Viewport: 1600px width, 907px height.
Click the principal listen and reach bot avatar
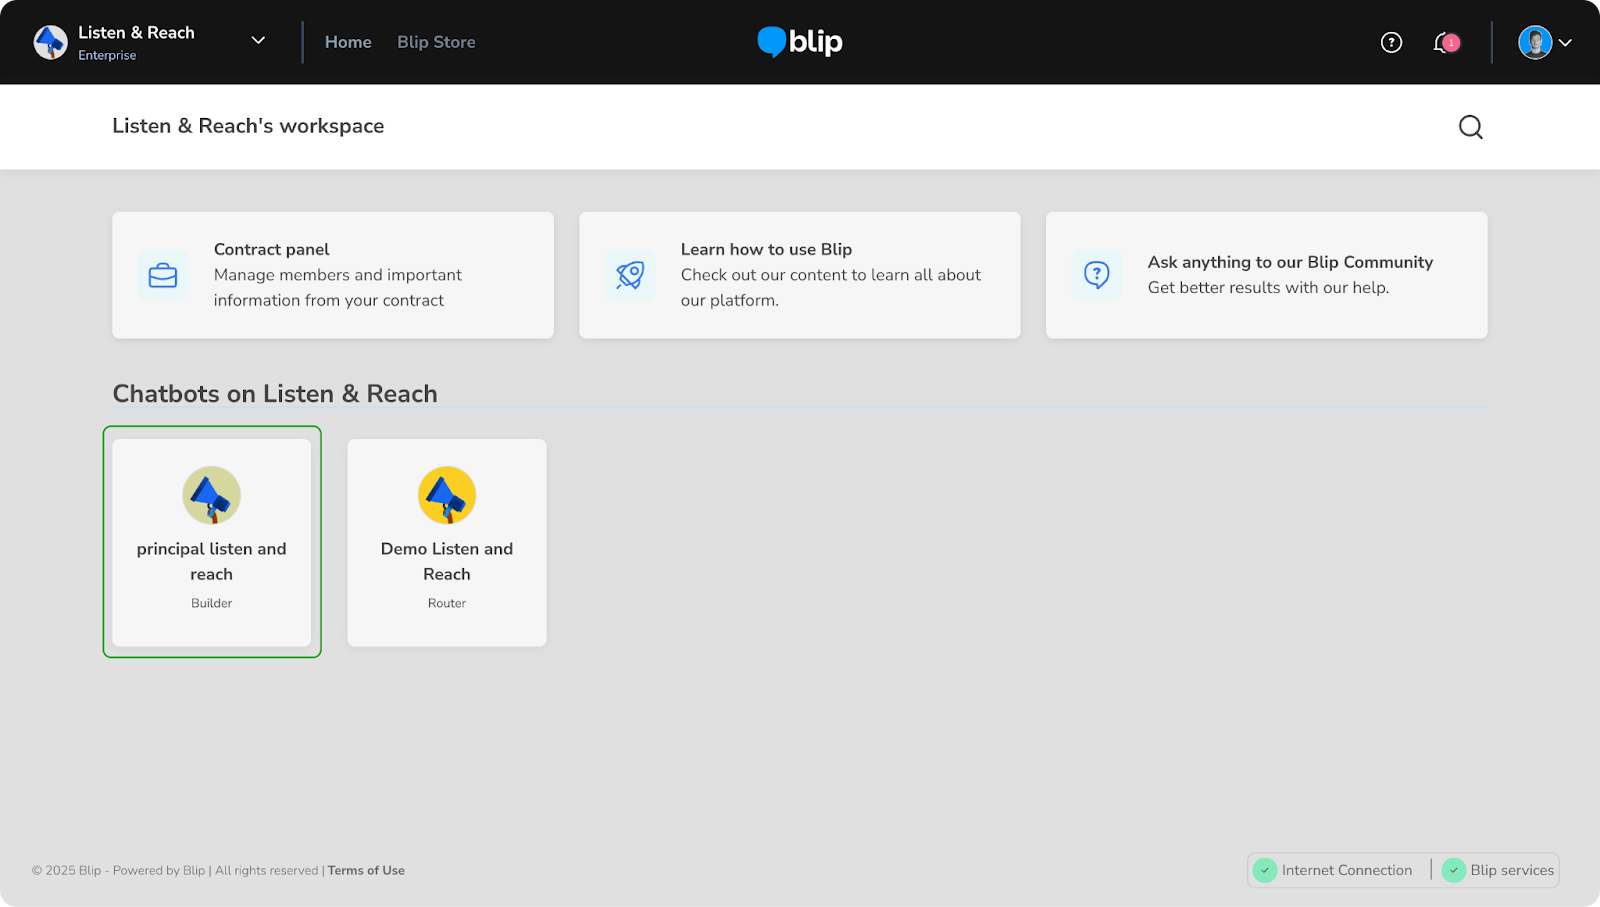[212, 495]
